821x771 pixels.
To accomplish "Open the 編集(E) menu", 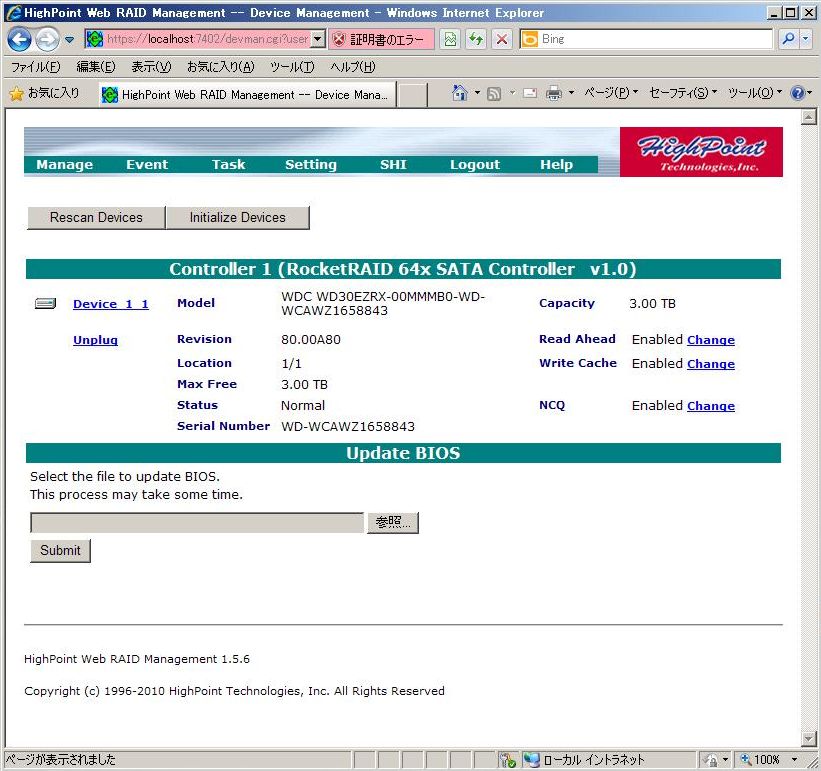I will pyautogui.click(x=95, y=67).
